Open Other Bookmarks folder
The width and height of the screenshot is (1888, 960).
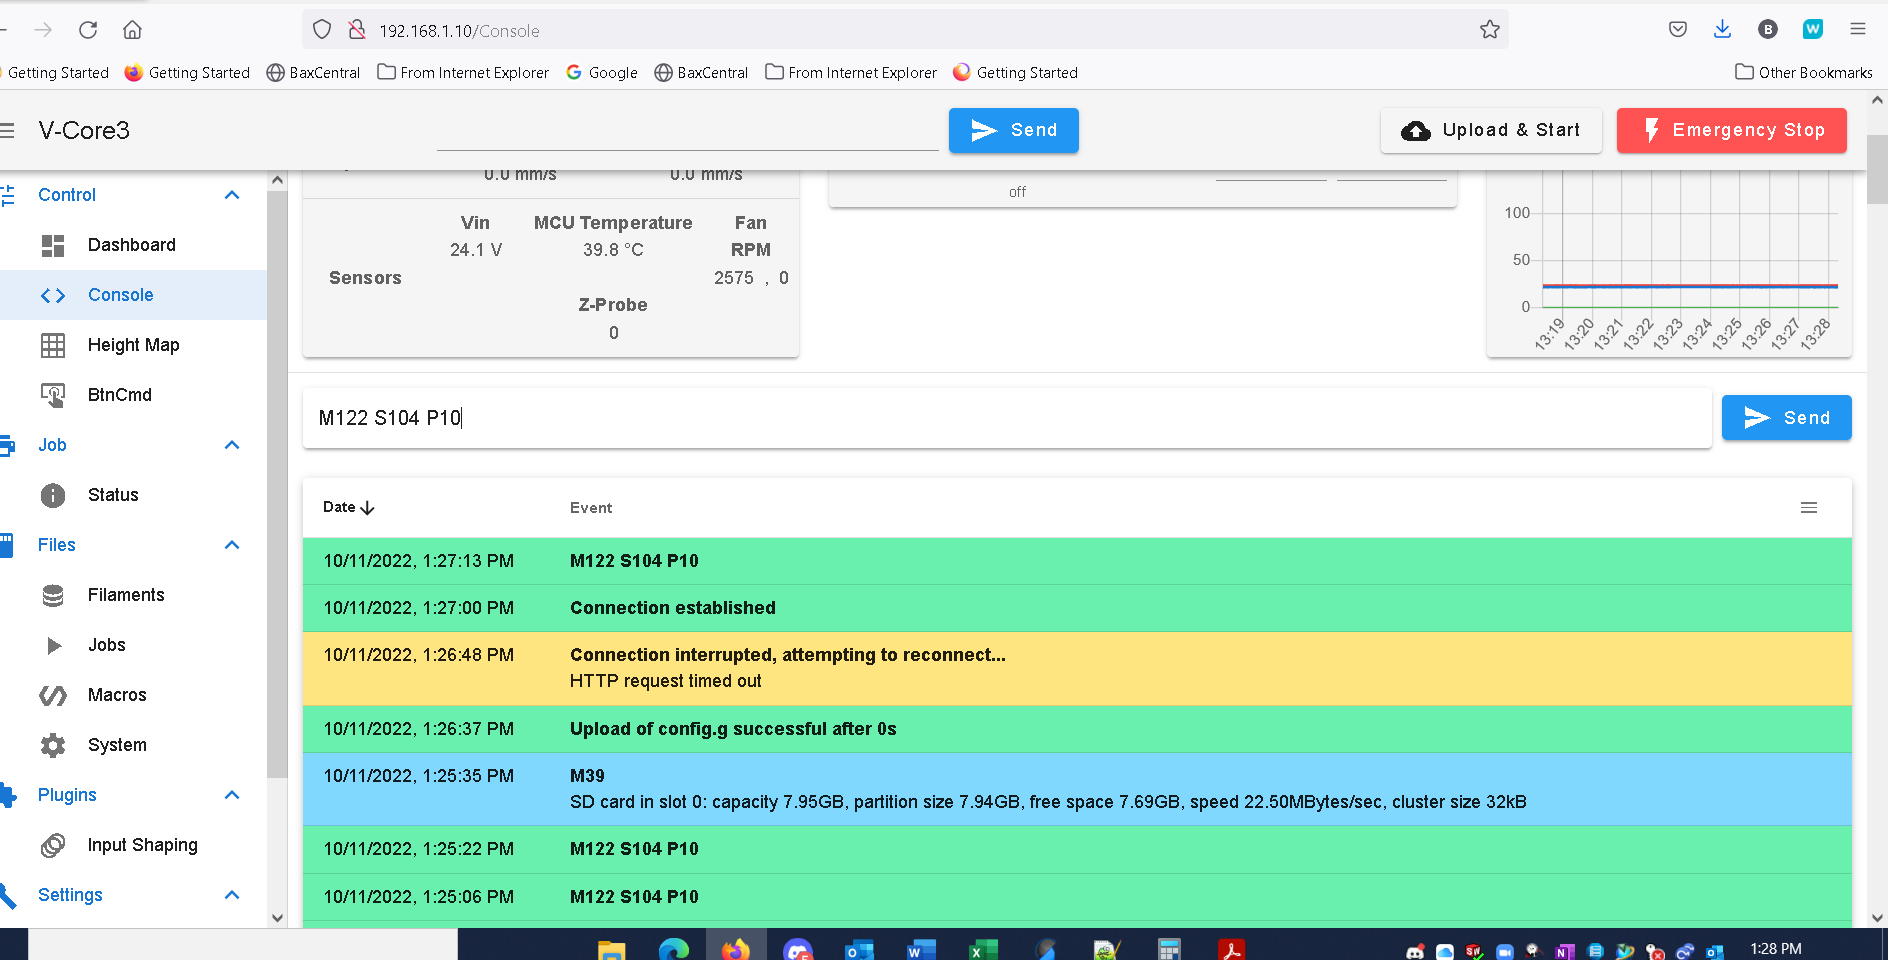pos(1804,72)
